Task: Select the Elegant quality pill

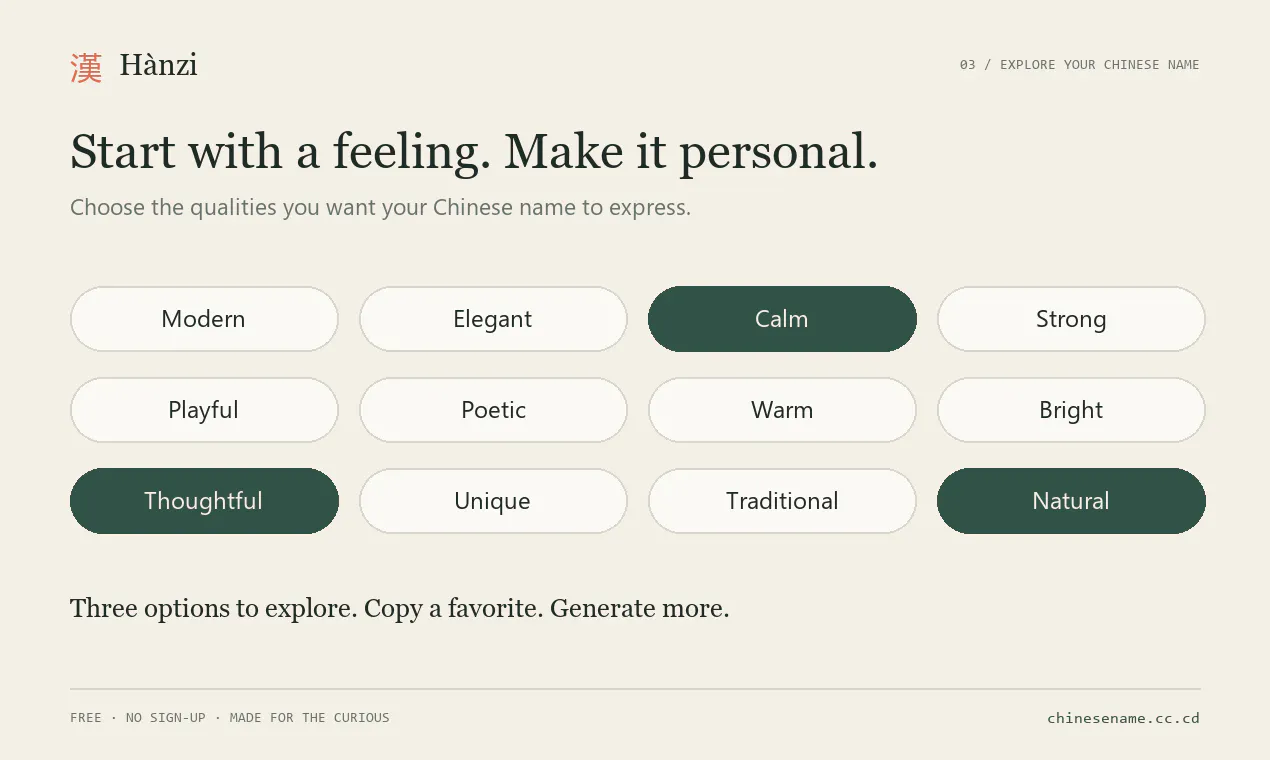Action: 493,319
